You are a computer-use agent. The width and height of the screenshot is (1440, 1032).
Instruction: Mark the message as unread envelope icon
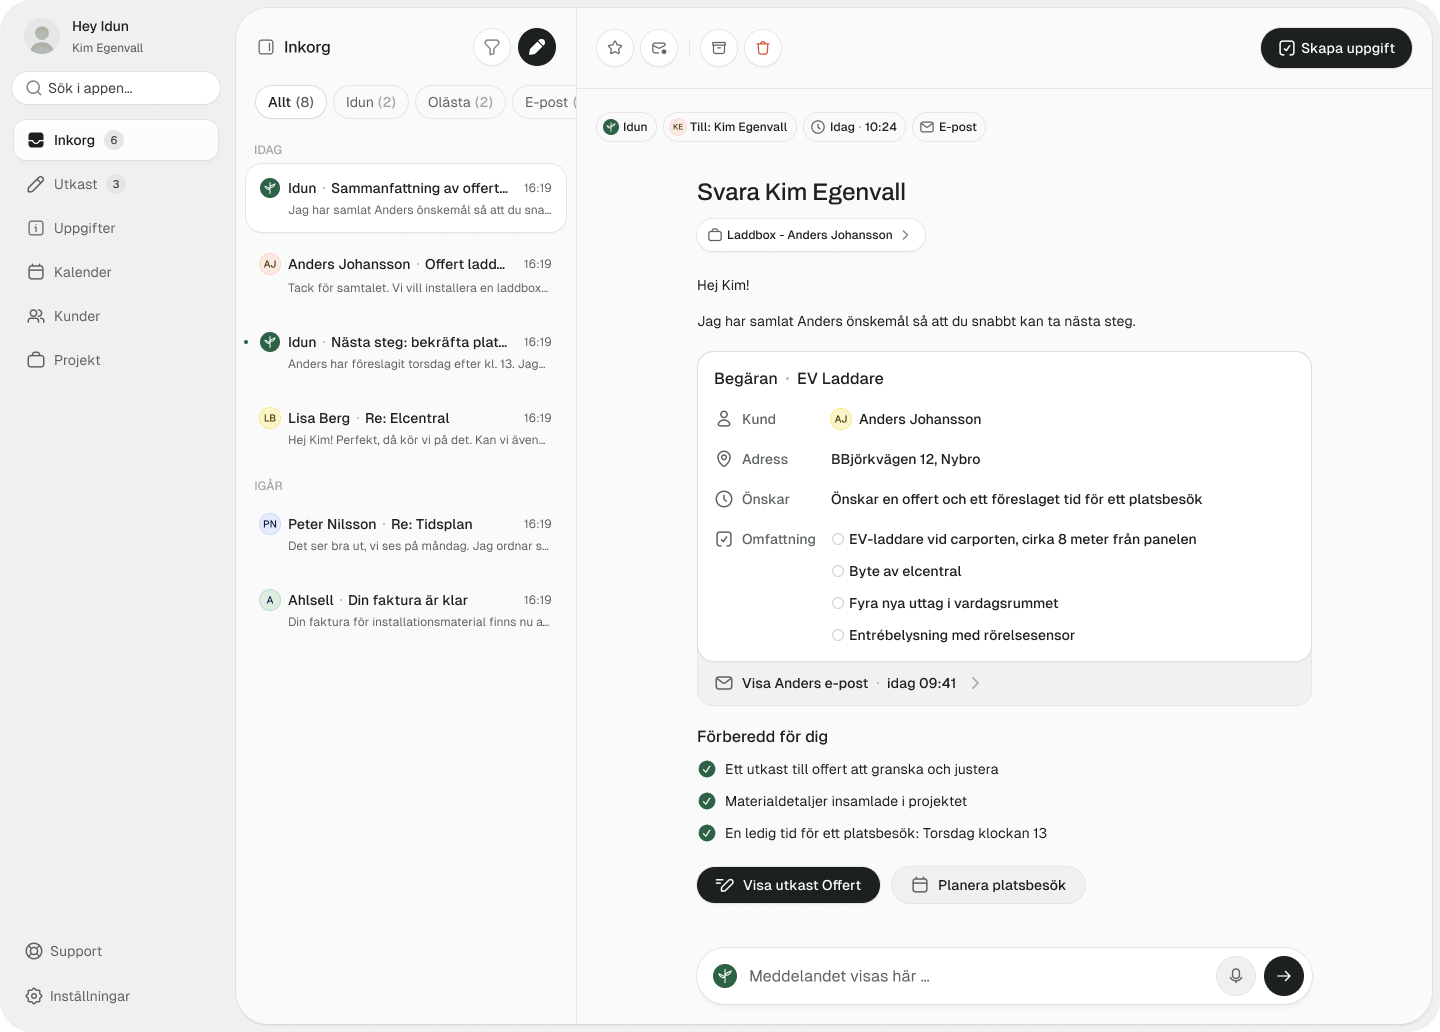(x=659, y=48)
